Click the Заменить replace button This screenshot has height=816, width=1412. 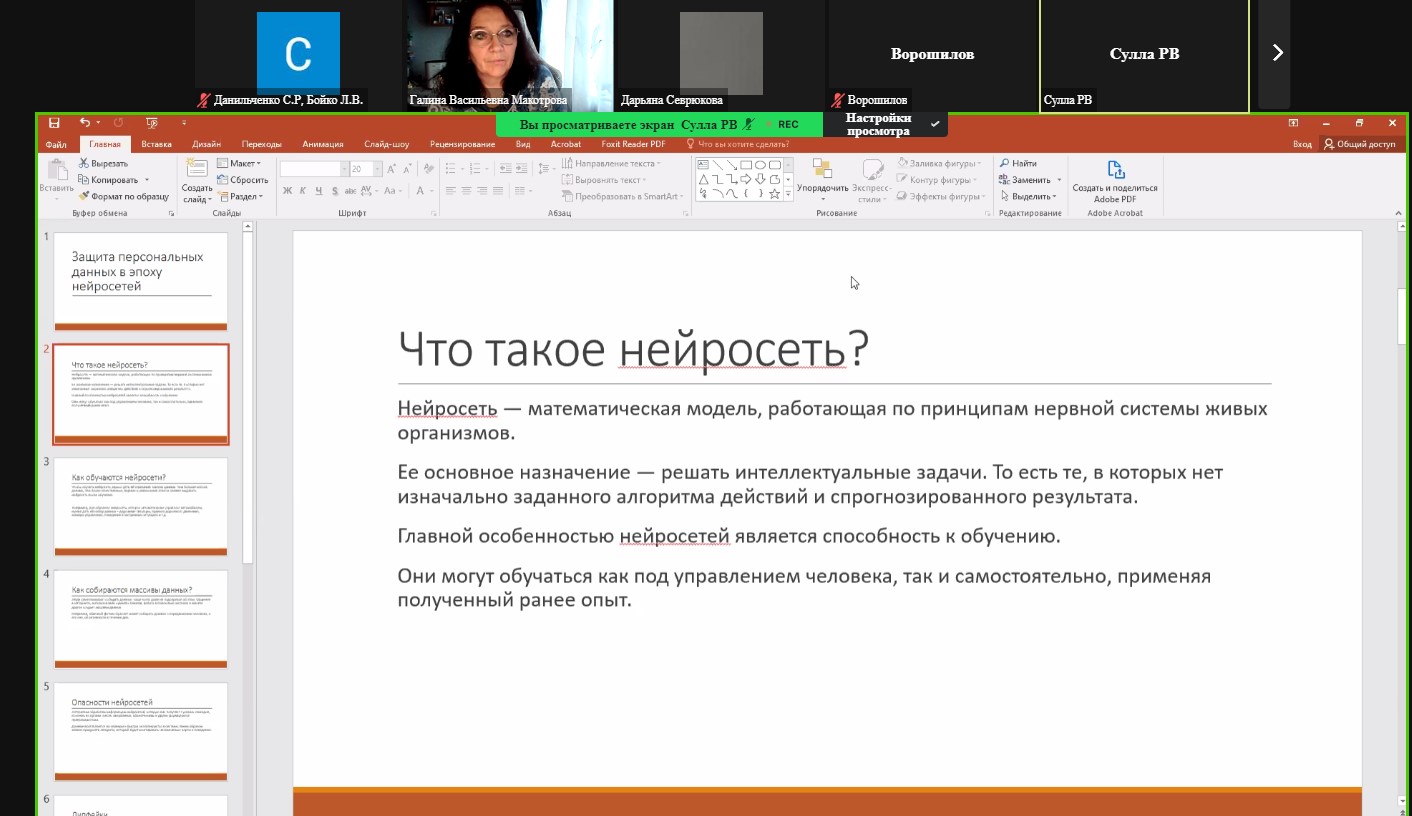click(x=1031, y=180)
